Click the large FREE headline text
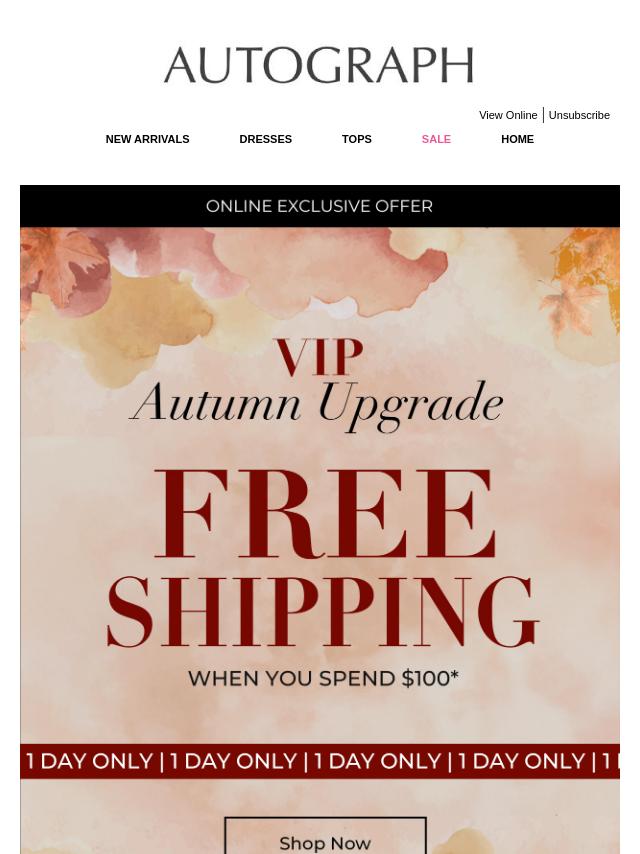This screenshot has height=854, width=640. click(x=325, y=514)
